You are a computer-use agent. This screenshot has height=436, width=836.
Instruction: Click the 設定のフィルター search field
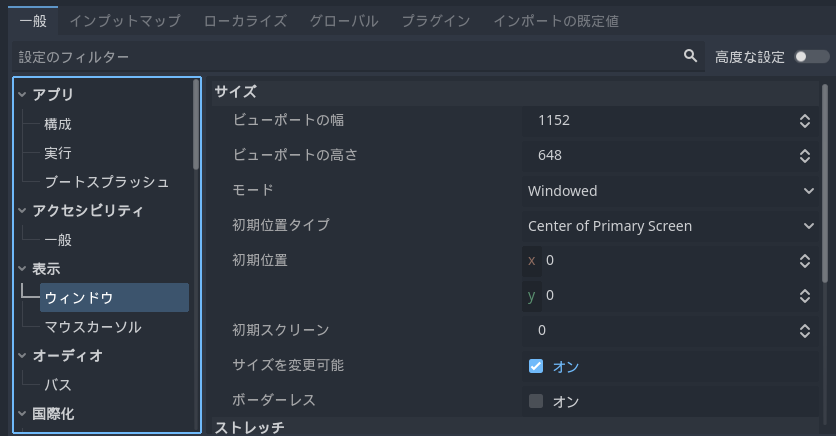(340, 58)
